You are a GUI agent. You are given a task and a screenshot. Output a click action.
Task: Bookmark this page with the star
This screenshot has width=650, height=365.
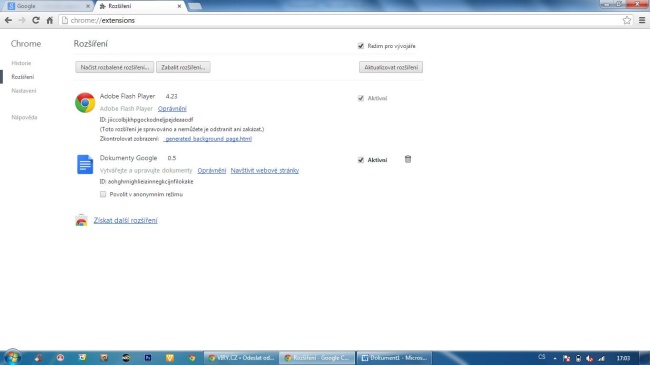tap(627, 20)
